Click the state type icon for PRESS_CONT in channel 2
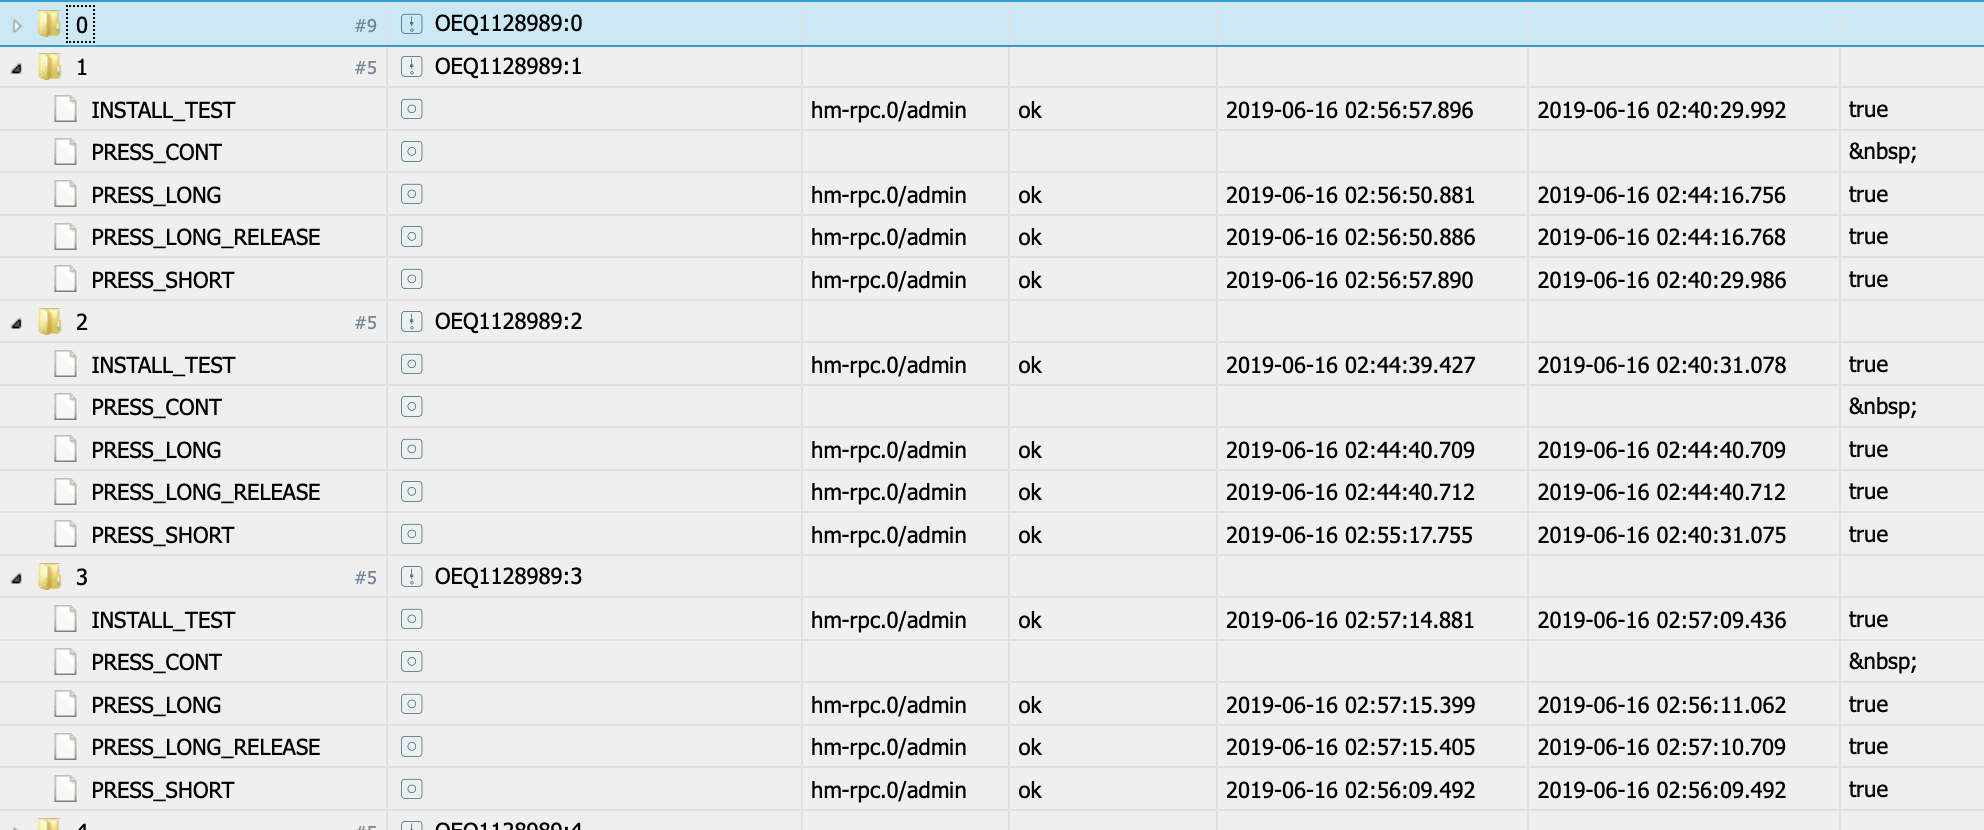Screen dimensions: 1984x830 (x=411, y=407)
